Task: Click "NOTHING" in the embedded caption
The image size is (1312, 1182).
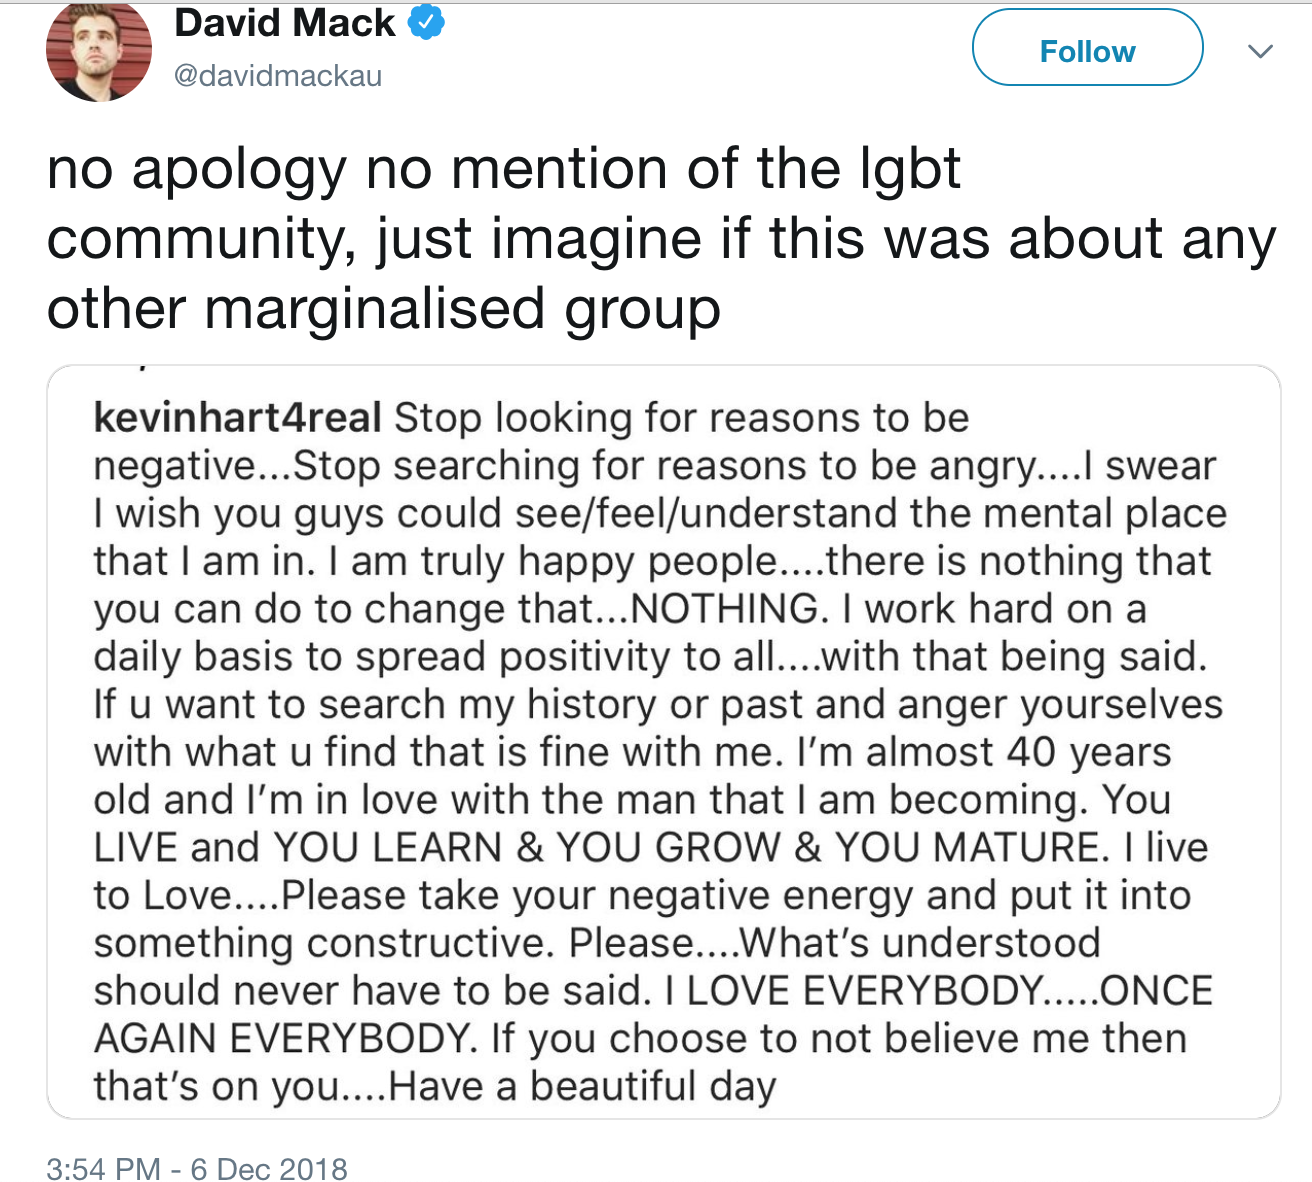Action: (725, 608)
